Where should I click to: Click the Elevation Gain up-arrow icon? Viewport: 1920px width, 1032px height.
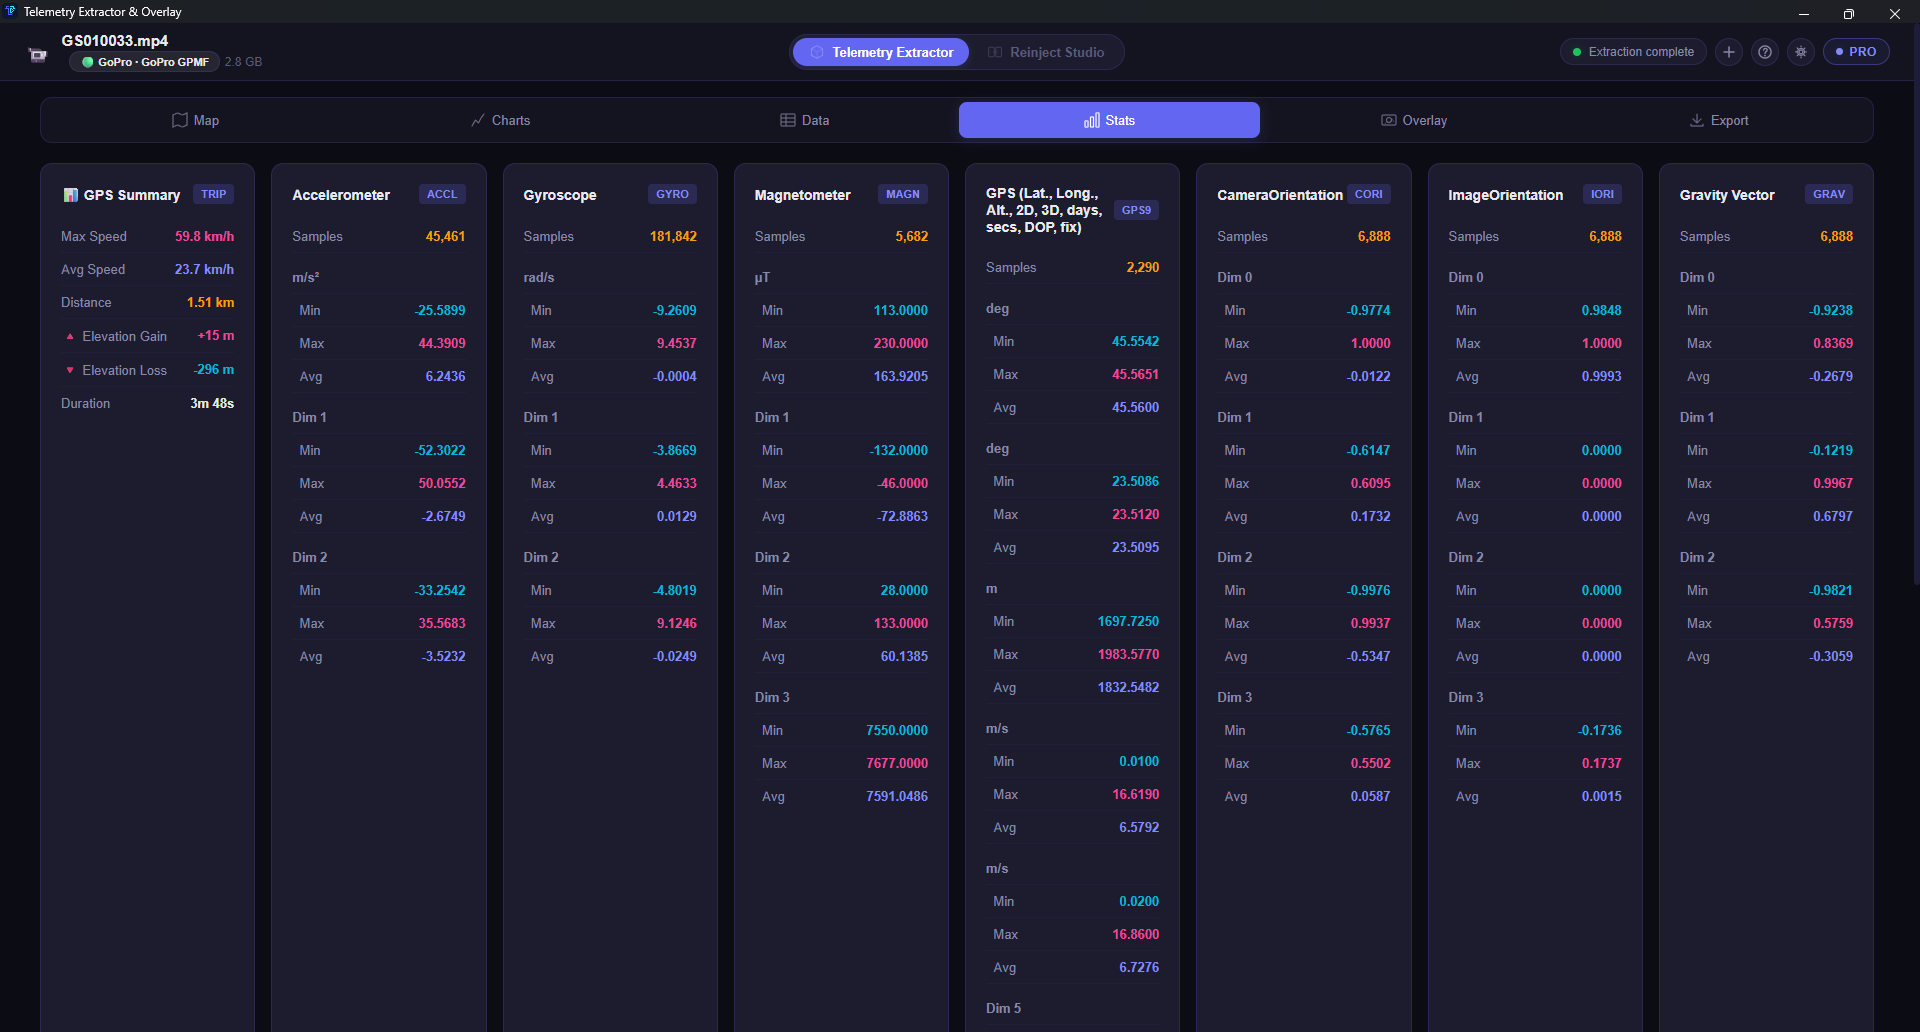(70, 337)
